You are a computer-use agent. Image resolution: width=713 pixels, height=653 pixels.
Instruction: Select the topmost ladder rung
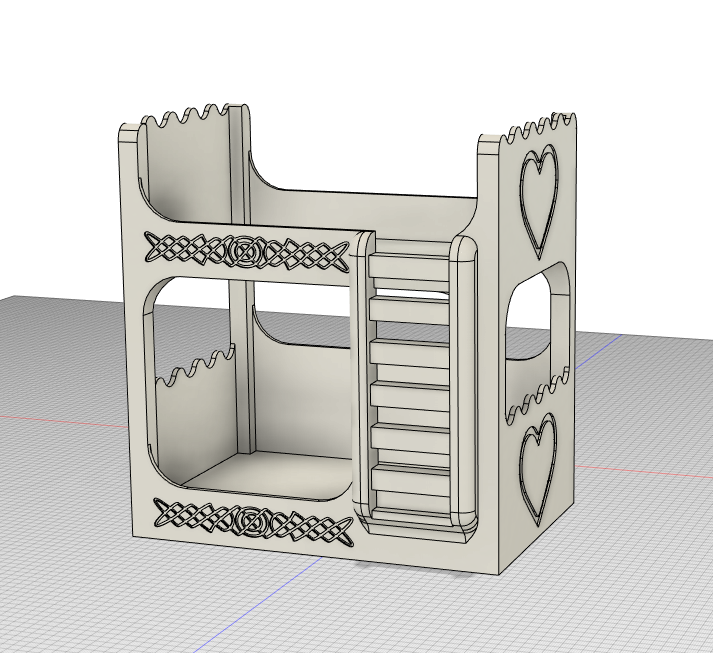408,266
